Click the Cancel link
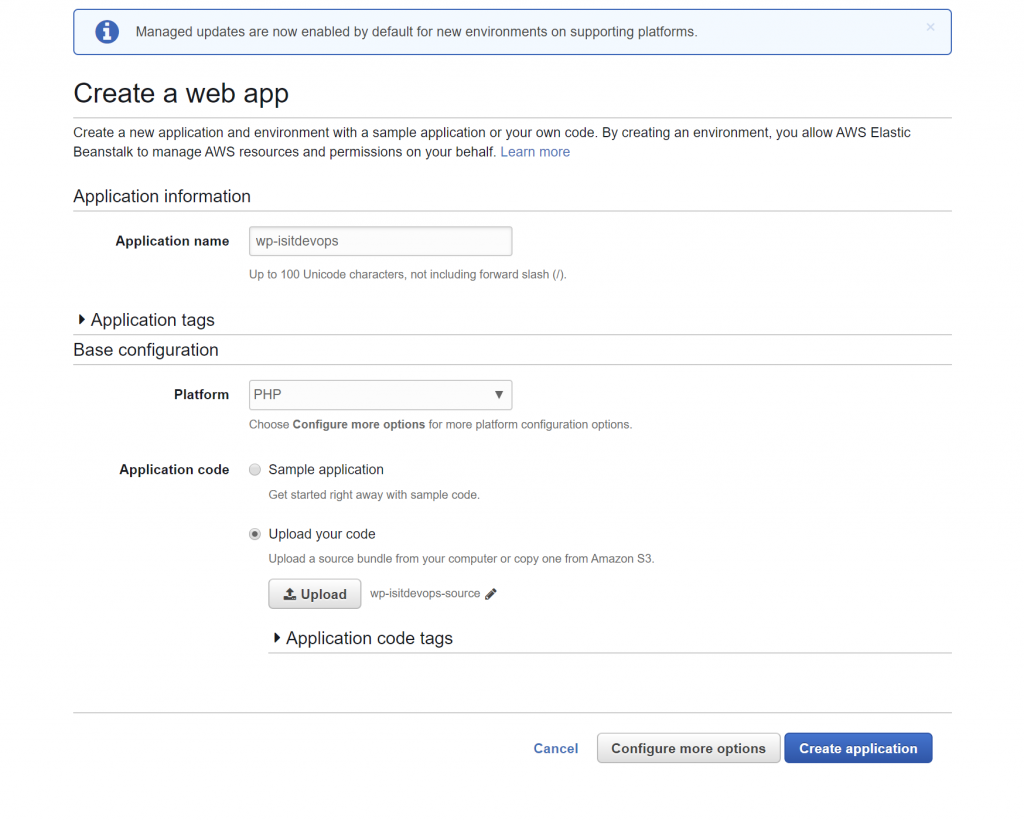Screen dimensions: 1024x820 [x=556, y=748]
